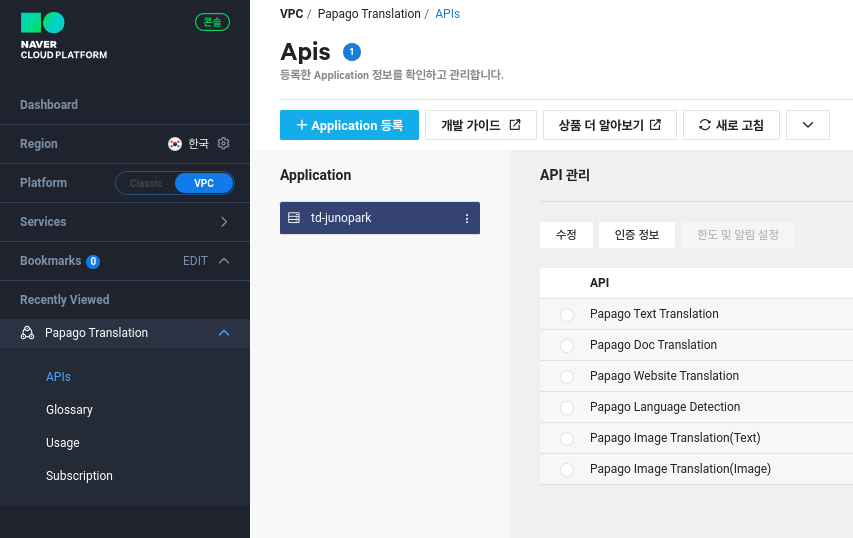Click Papago Translation breadcrumb link
This screenshot has height=538, width=853.
(x=369, y=14)
